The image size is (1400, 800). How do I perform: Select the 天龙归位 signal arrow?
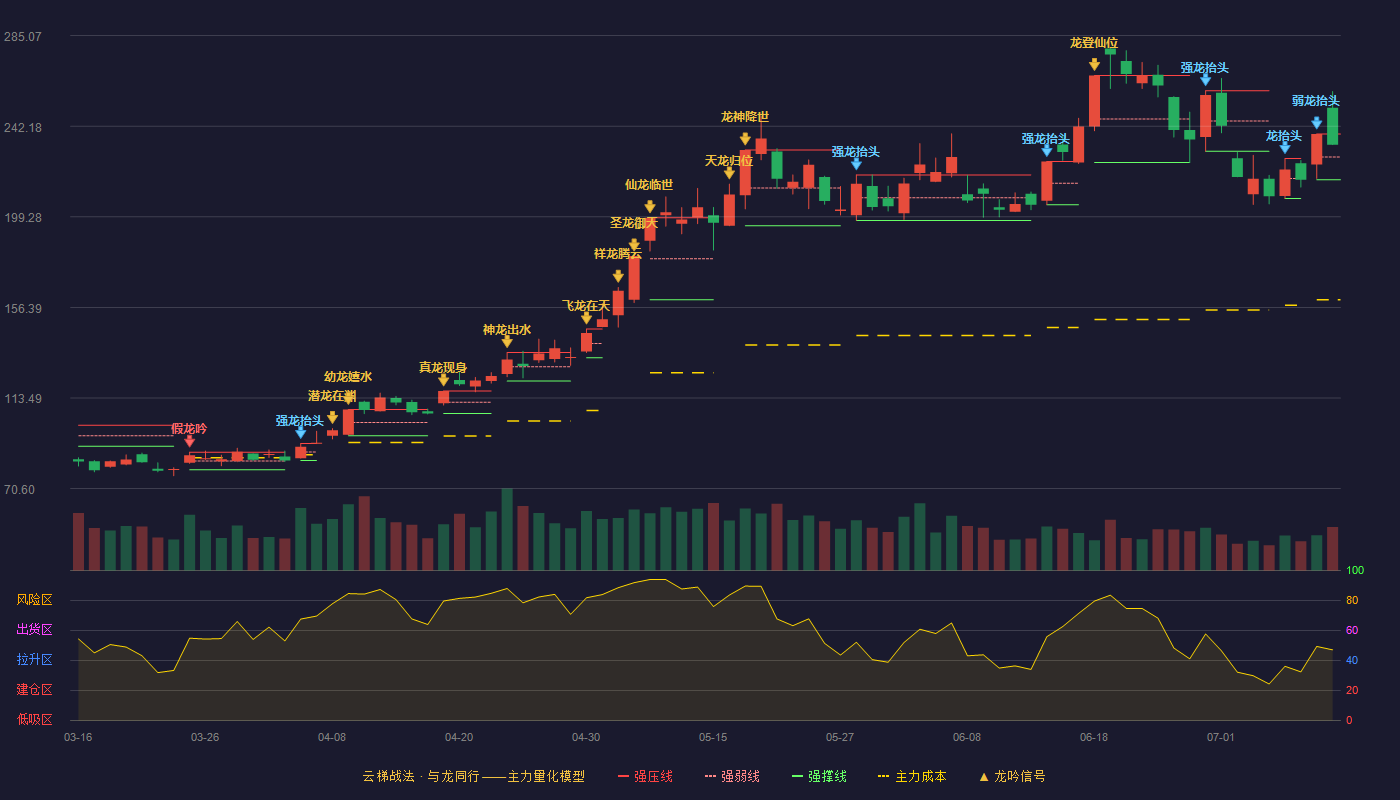pyautogui.click(x=729, y=173)
